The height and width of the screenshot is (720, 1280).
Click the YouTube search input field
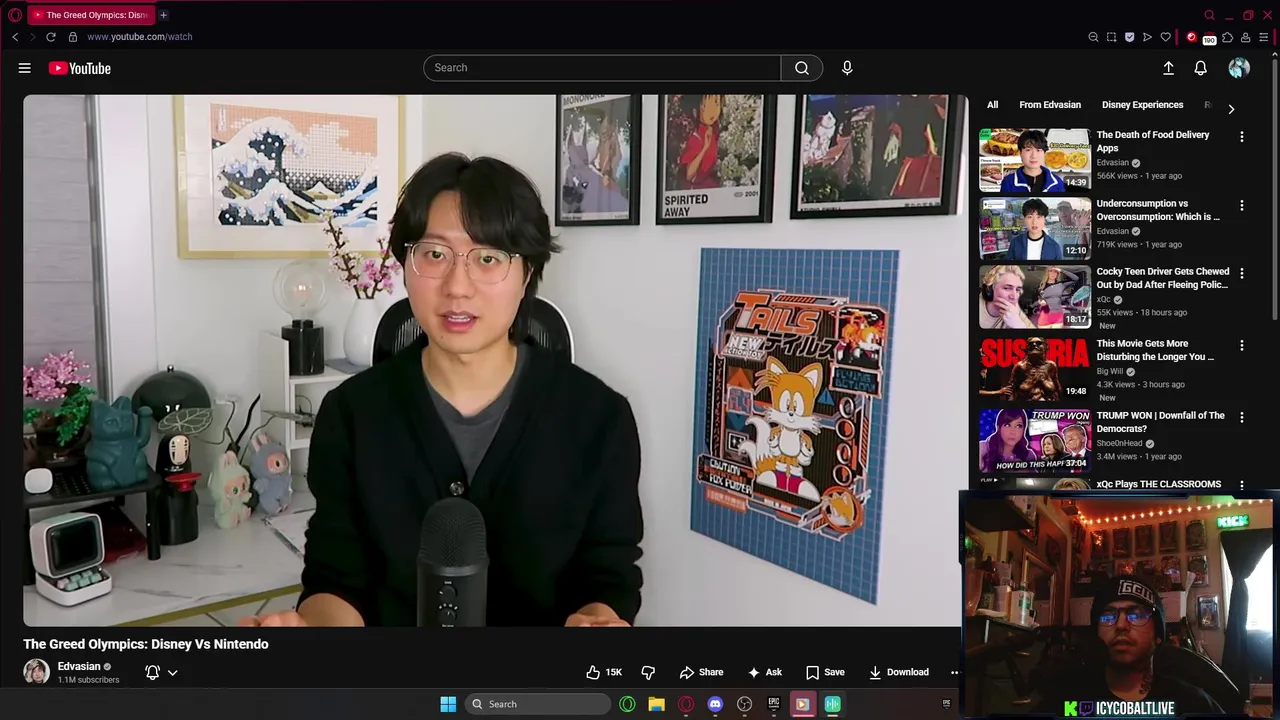[x=602, y=68]
